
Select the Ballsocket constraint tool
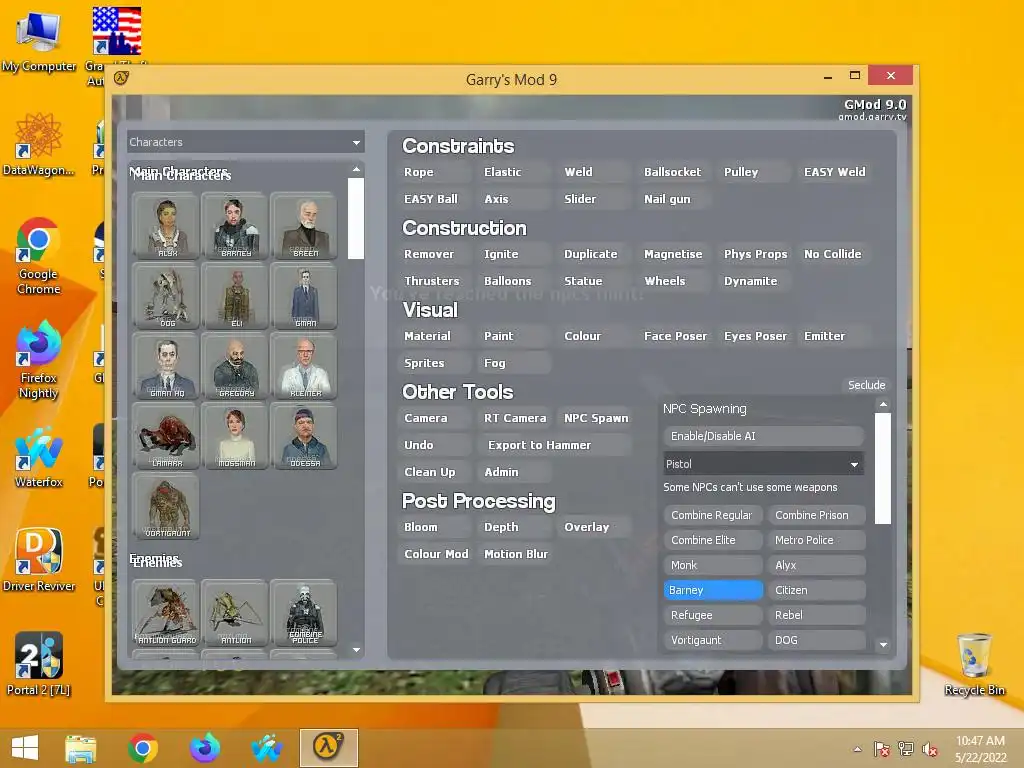pos(673,172)
